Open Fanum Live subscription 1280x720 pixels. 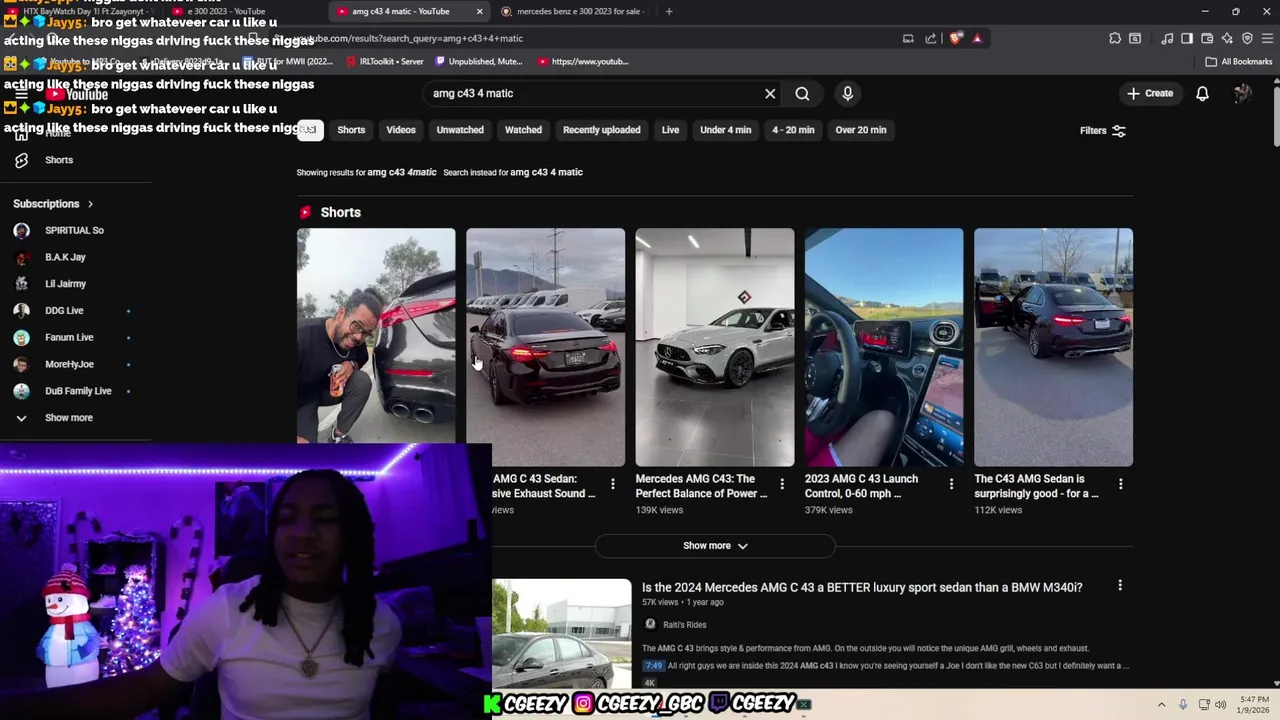point(70,338)
